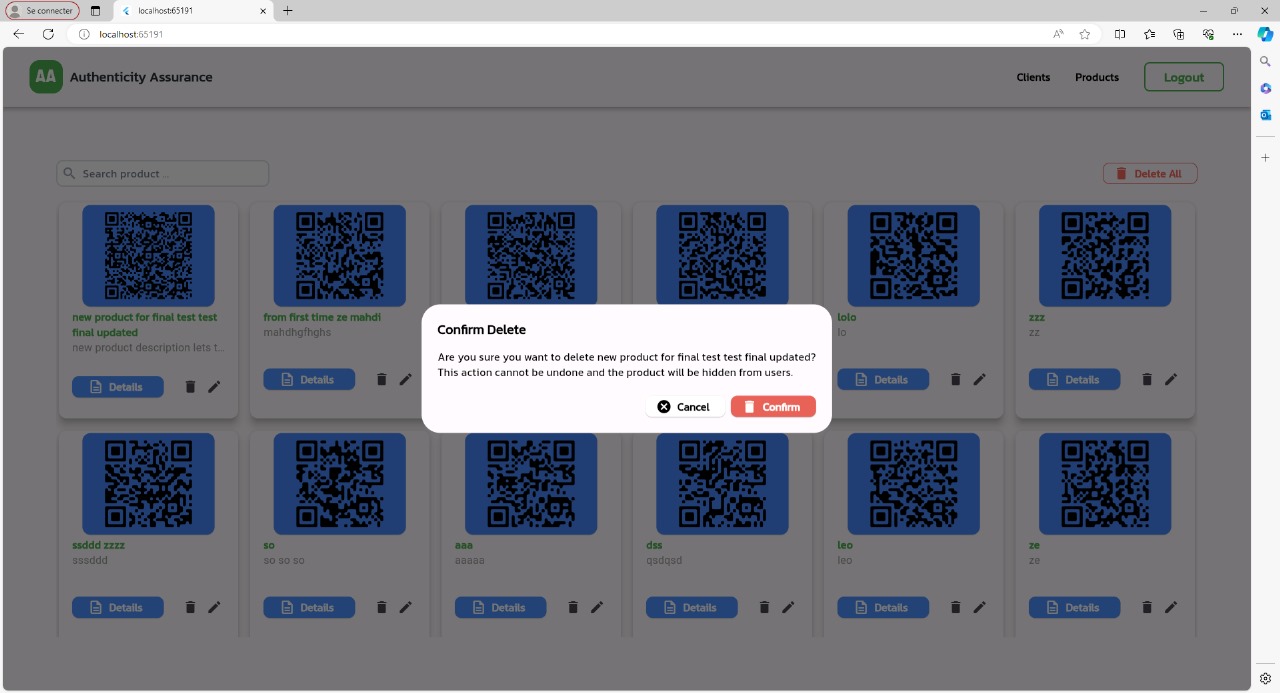Screen dimensions: 1280x693
Task: Open the Outlook sidebar icon
Action: tap(1265, 115)
